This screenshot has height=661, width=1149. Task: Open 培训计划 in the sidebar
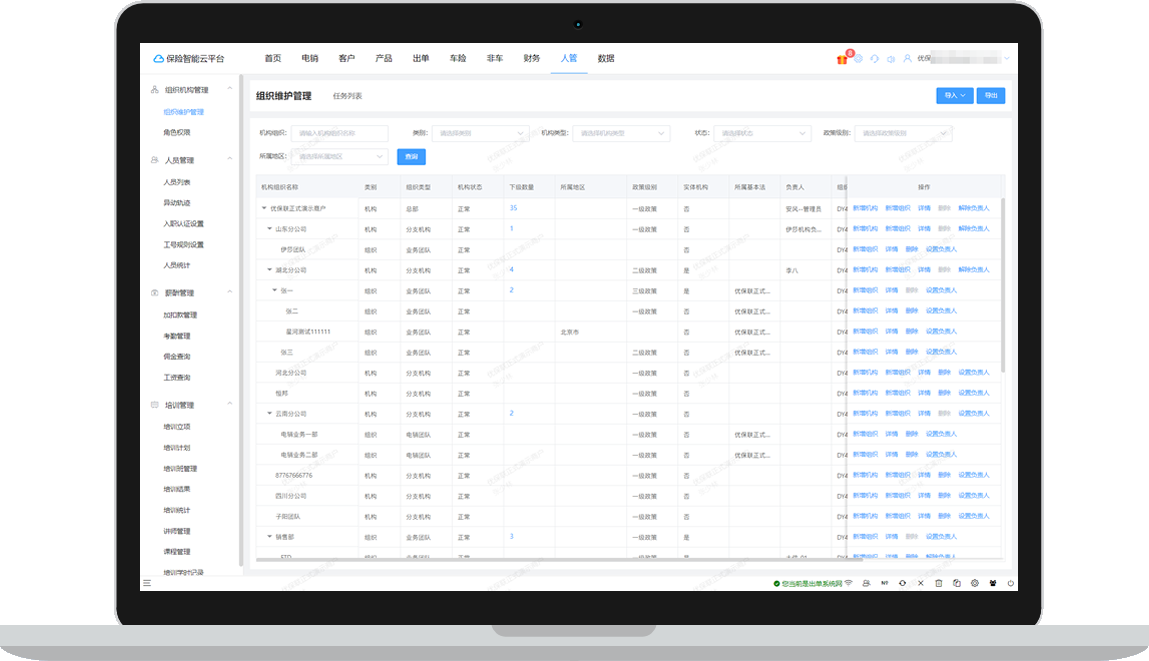click(177, 448)
